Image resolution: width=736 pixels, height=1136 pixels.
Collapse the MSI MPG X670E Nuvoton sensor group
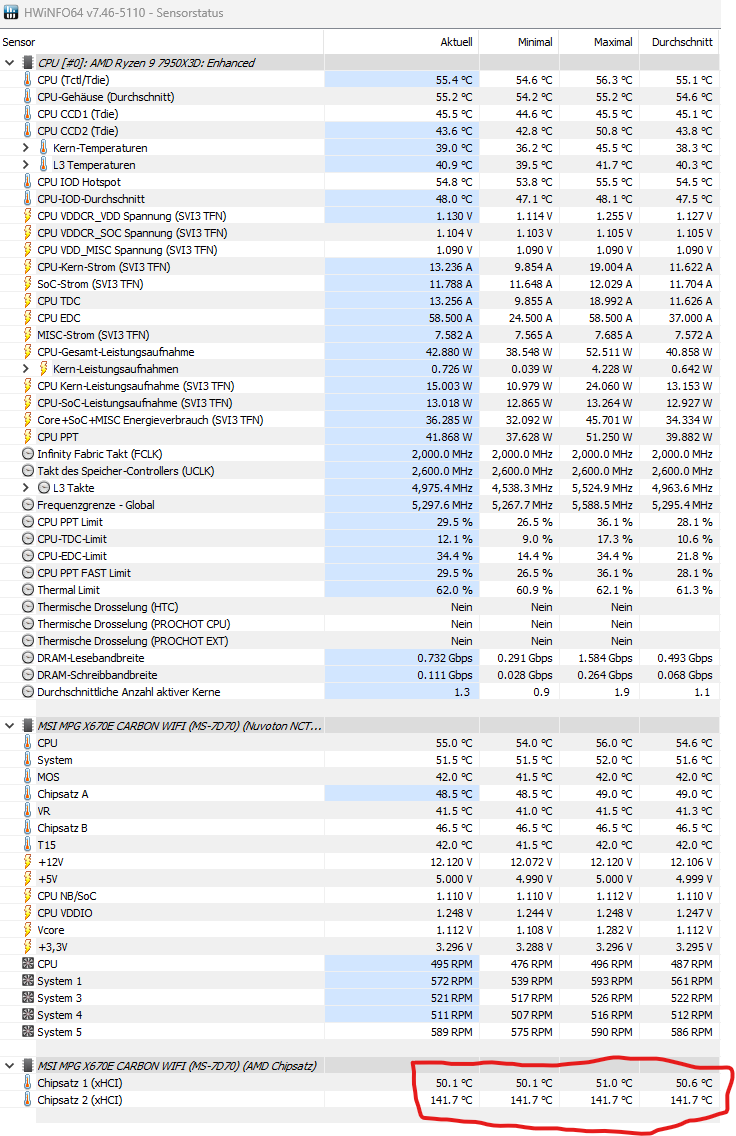point(9,726)
